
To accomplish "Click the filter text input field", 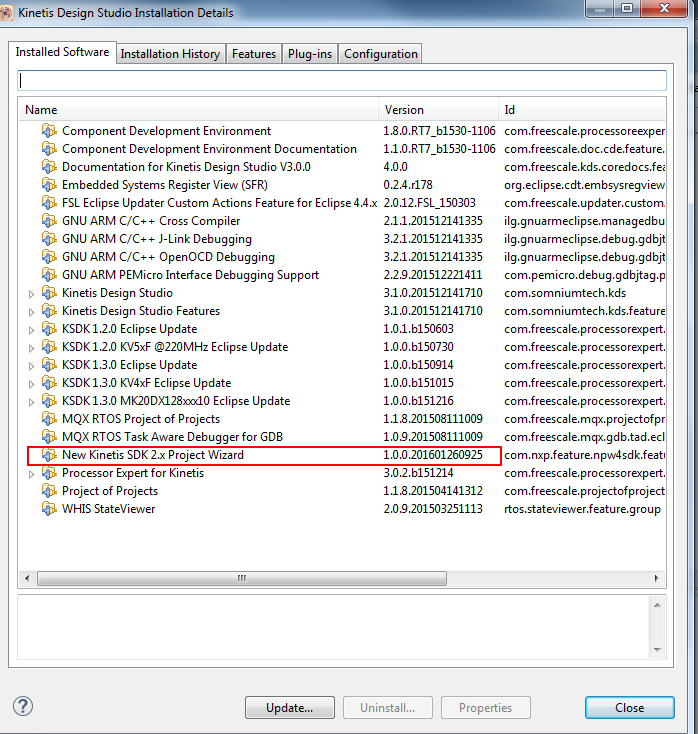I will [x=342, y=81].
